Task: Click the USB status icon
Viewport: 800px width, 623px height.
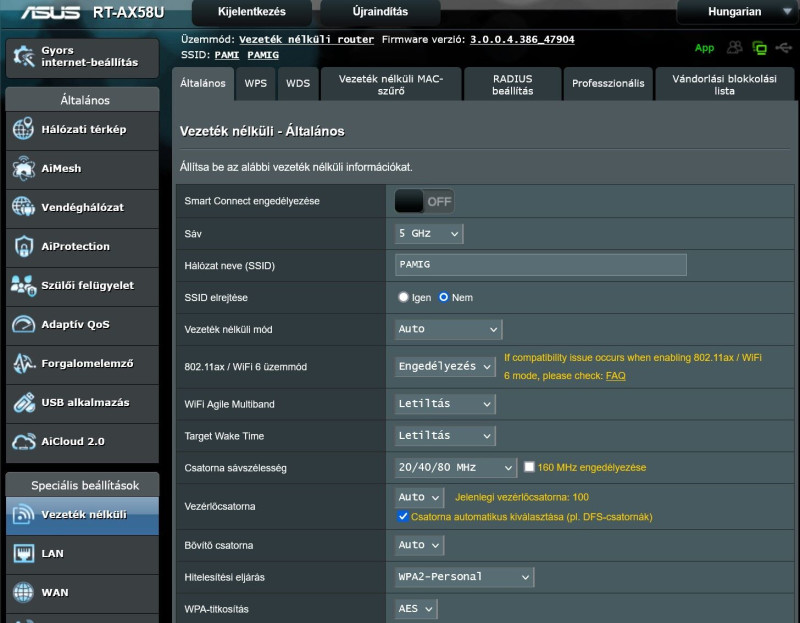Action: click(783, 48)
